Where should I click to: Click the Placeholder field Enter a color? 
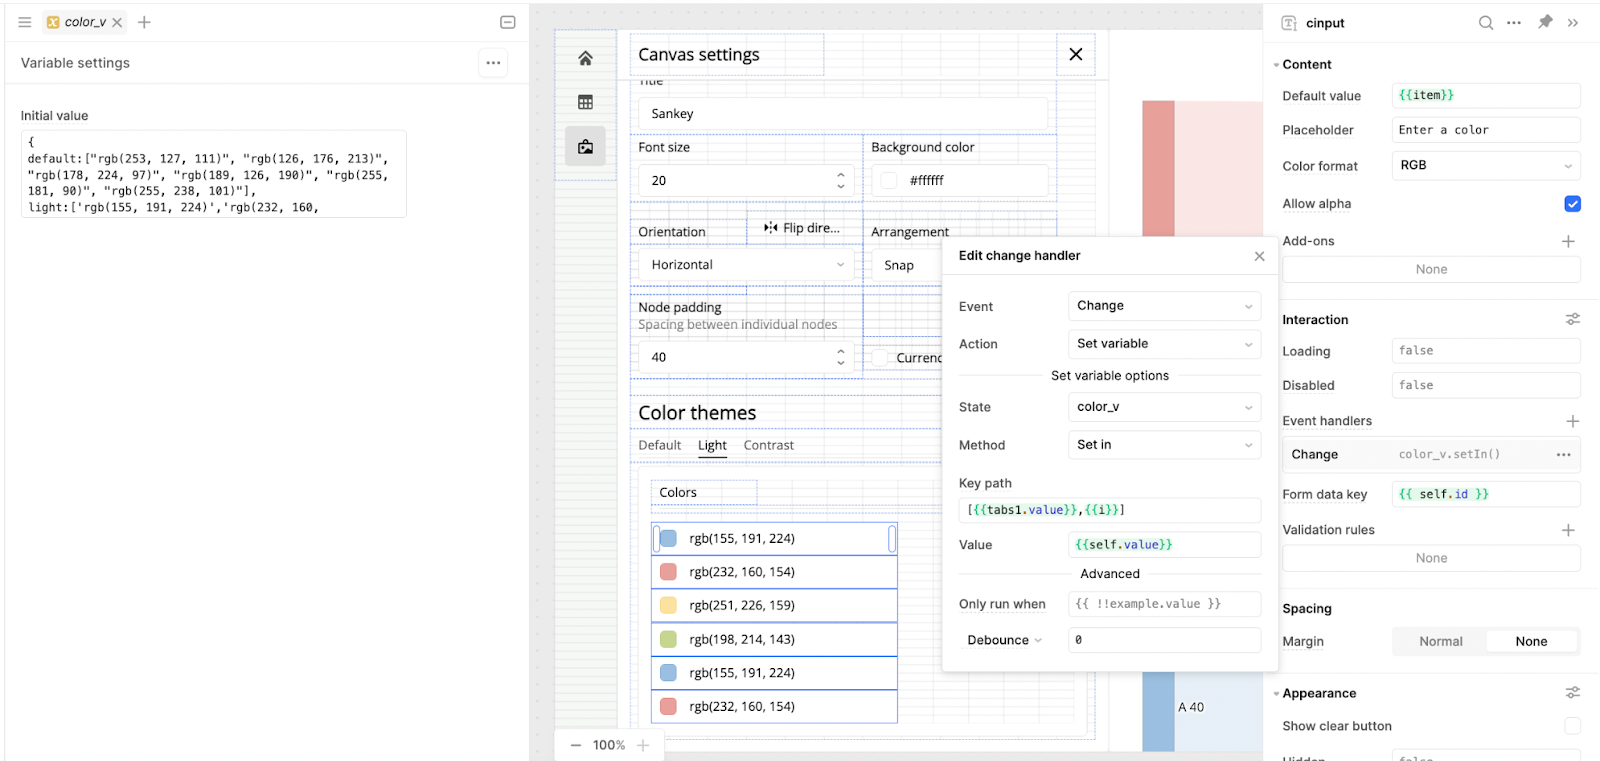pyautogui.click(x=1485, y=130)
